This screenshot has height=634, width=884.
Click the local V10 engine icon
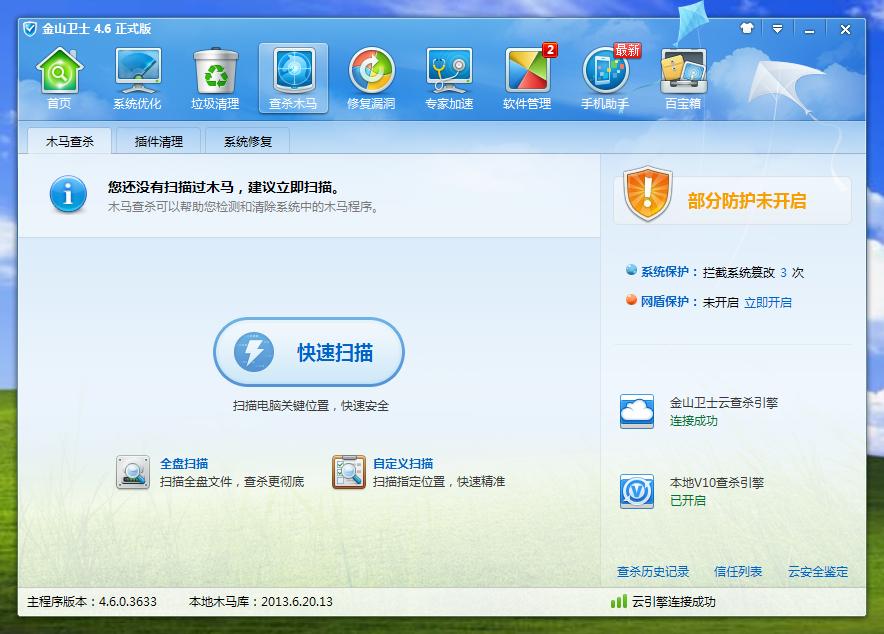click(637, 491)
